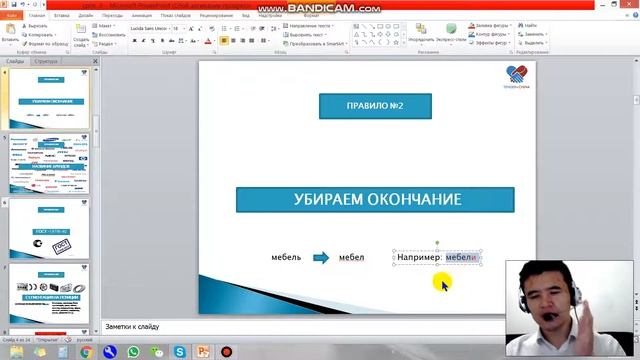This screenshot has height=360, width=640.
Task: Select the rectangle shape in the shapes gallery
Action: [x=380, y=27]
